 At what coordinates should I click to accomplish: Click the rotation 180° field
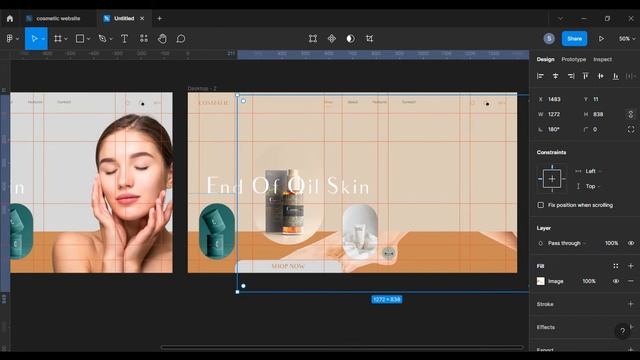coord(554,129)
